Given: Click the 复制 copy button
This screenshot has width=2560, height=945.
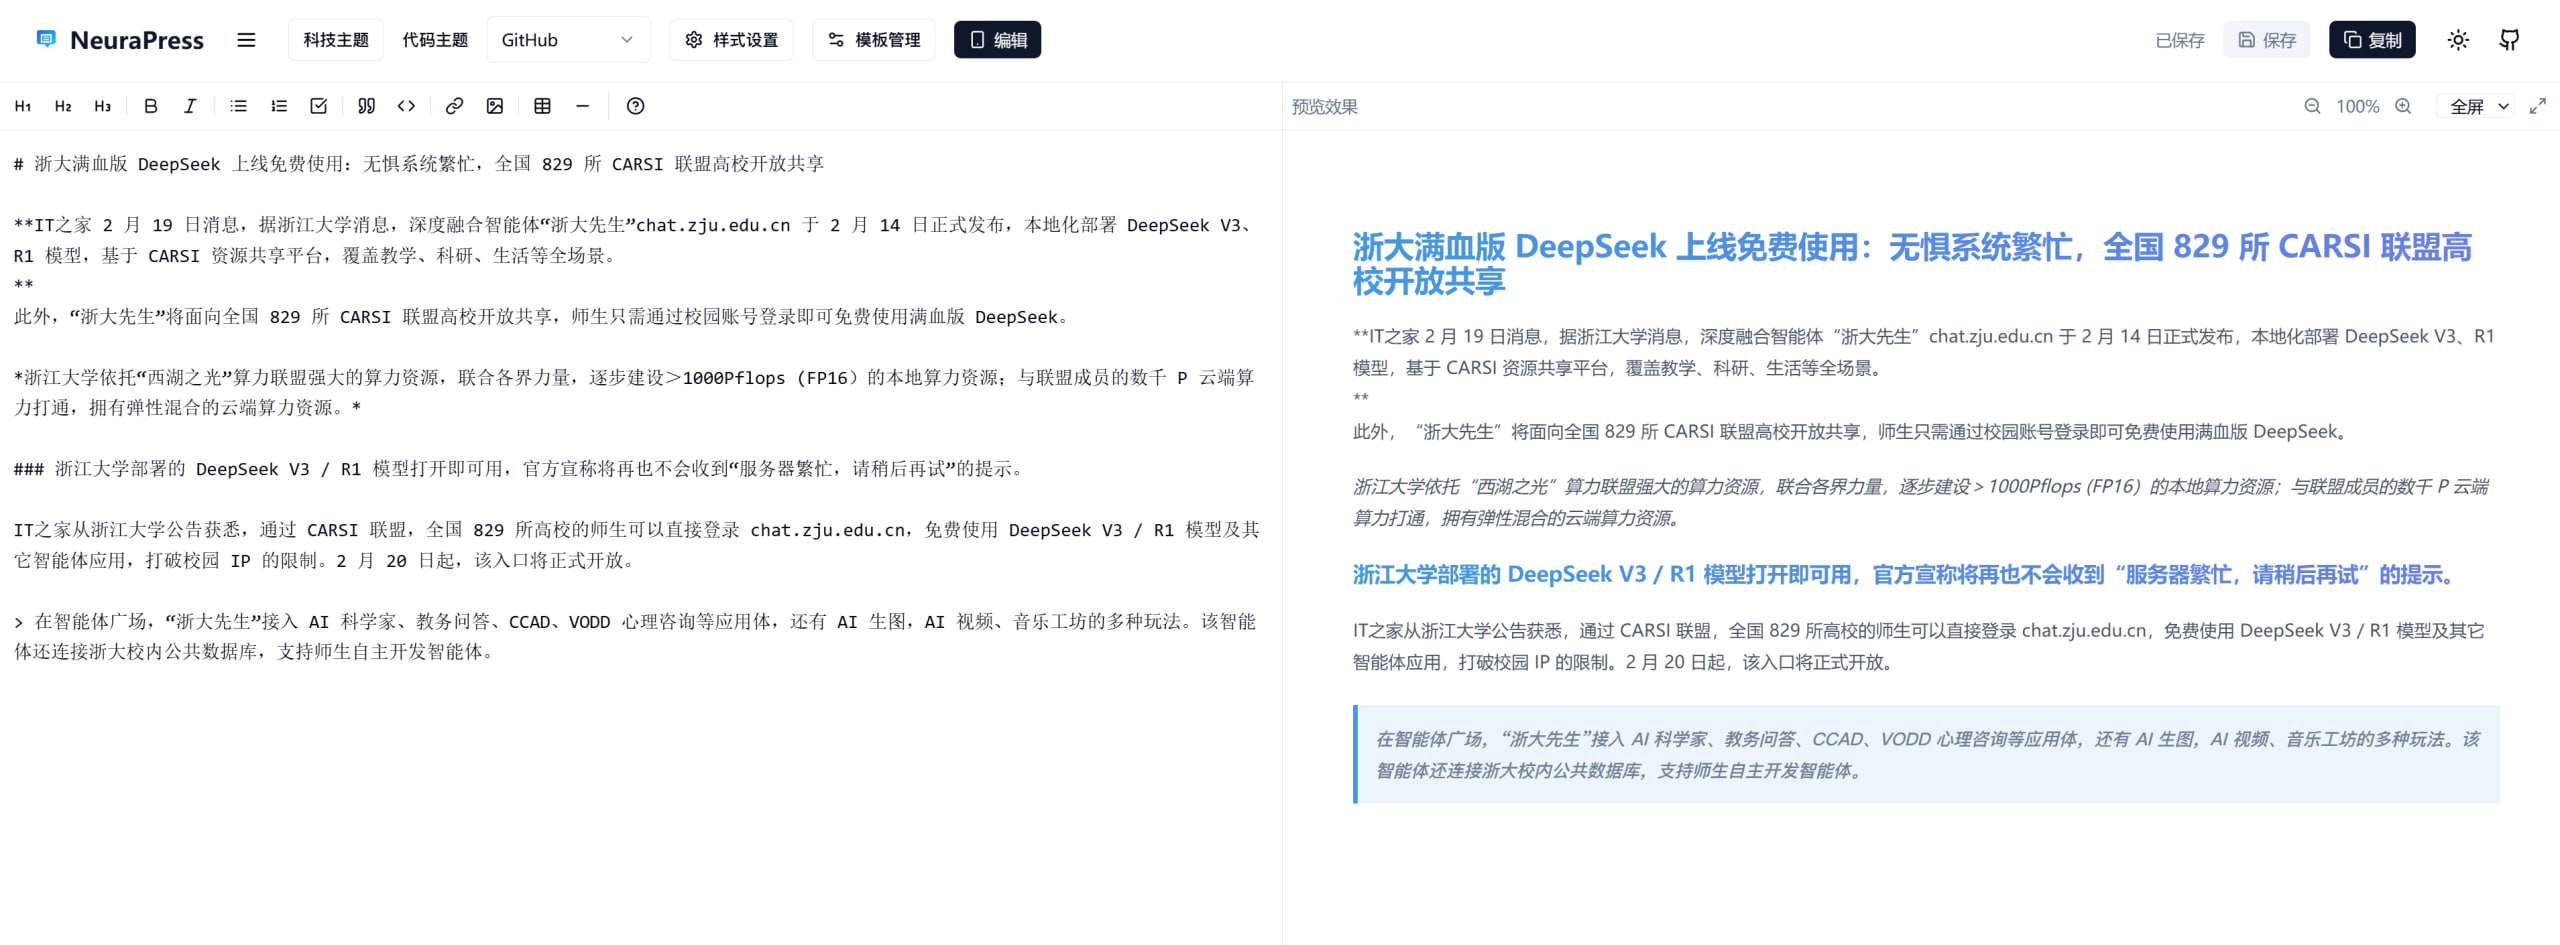Looking at the screenshot, I should [2372, 40].
